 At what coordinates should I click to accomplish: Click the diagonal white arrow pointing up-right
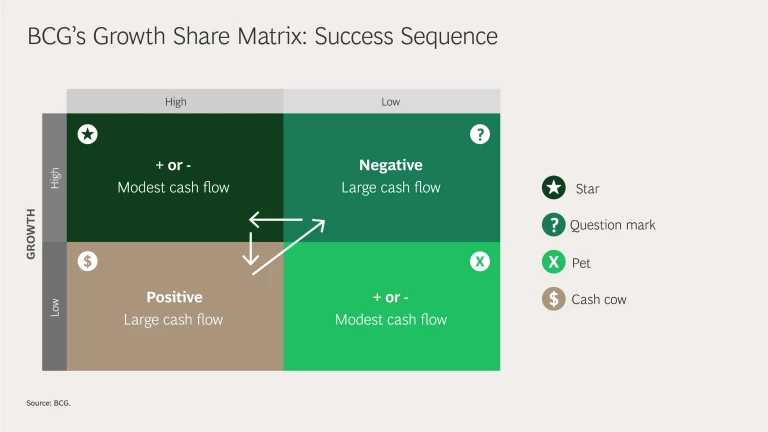tap(290, 246)
